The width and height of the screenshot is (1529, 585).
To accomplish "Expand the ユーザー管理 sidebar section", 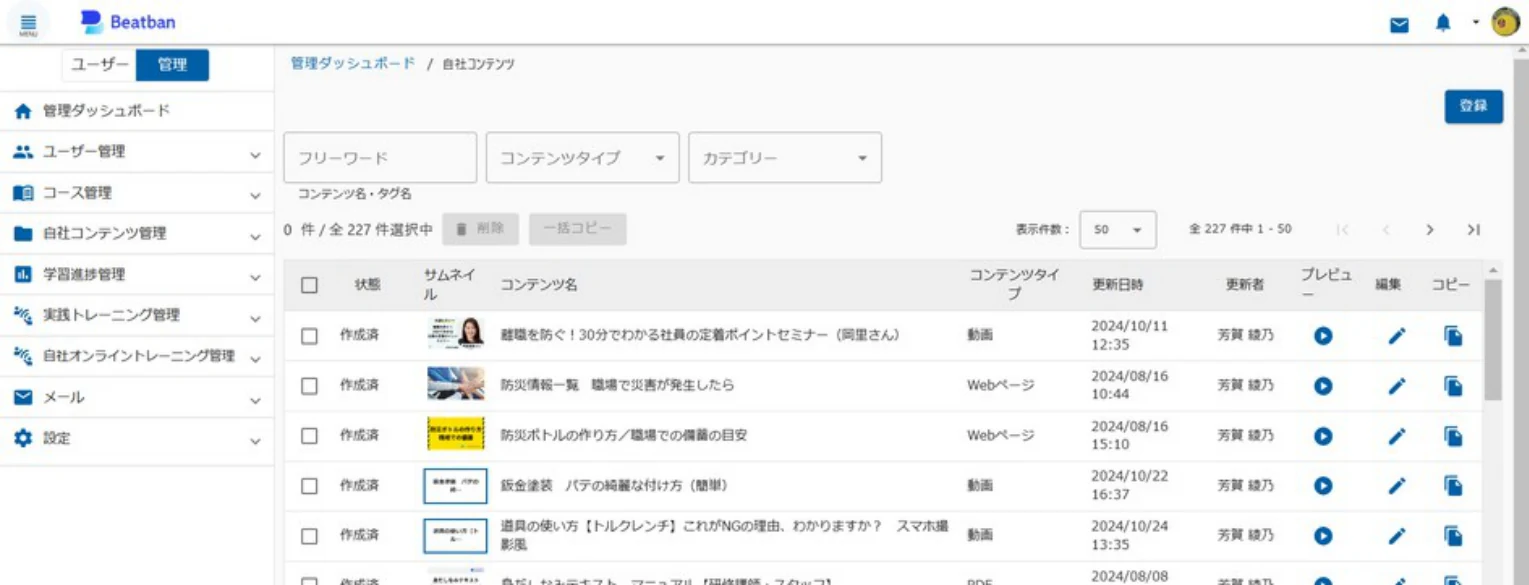I will [x=137, y=152].
